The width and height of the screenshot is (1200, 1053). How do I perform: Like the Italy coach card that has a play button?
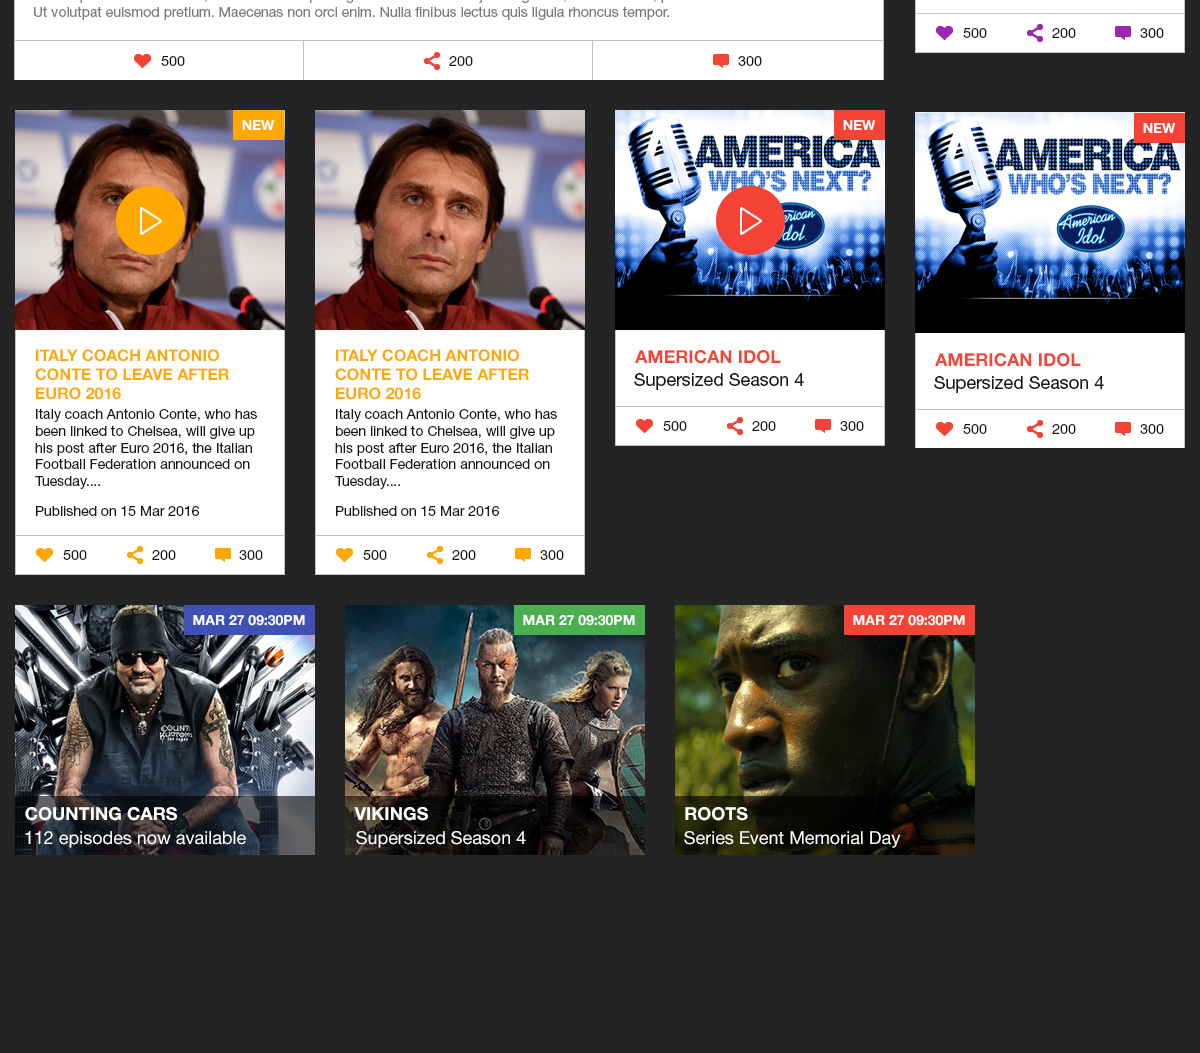(x=44, y=555)
